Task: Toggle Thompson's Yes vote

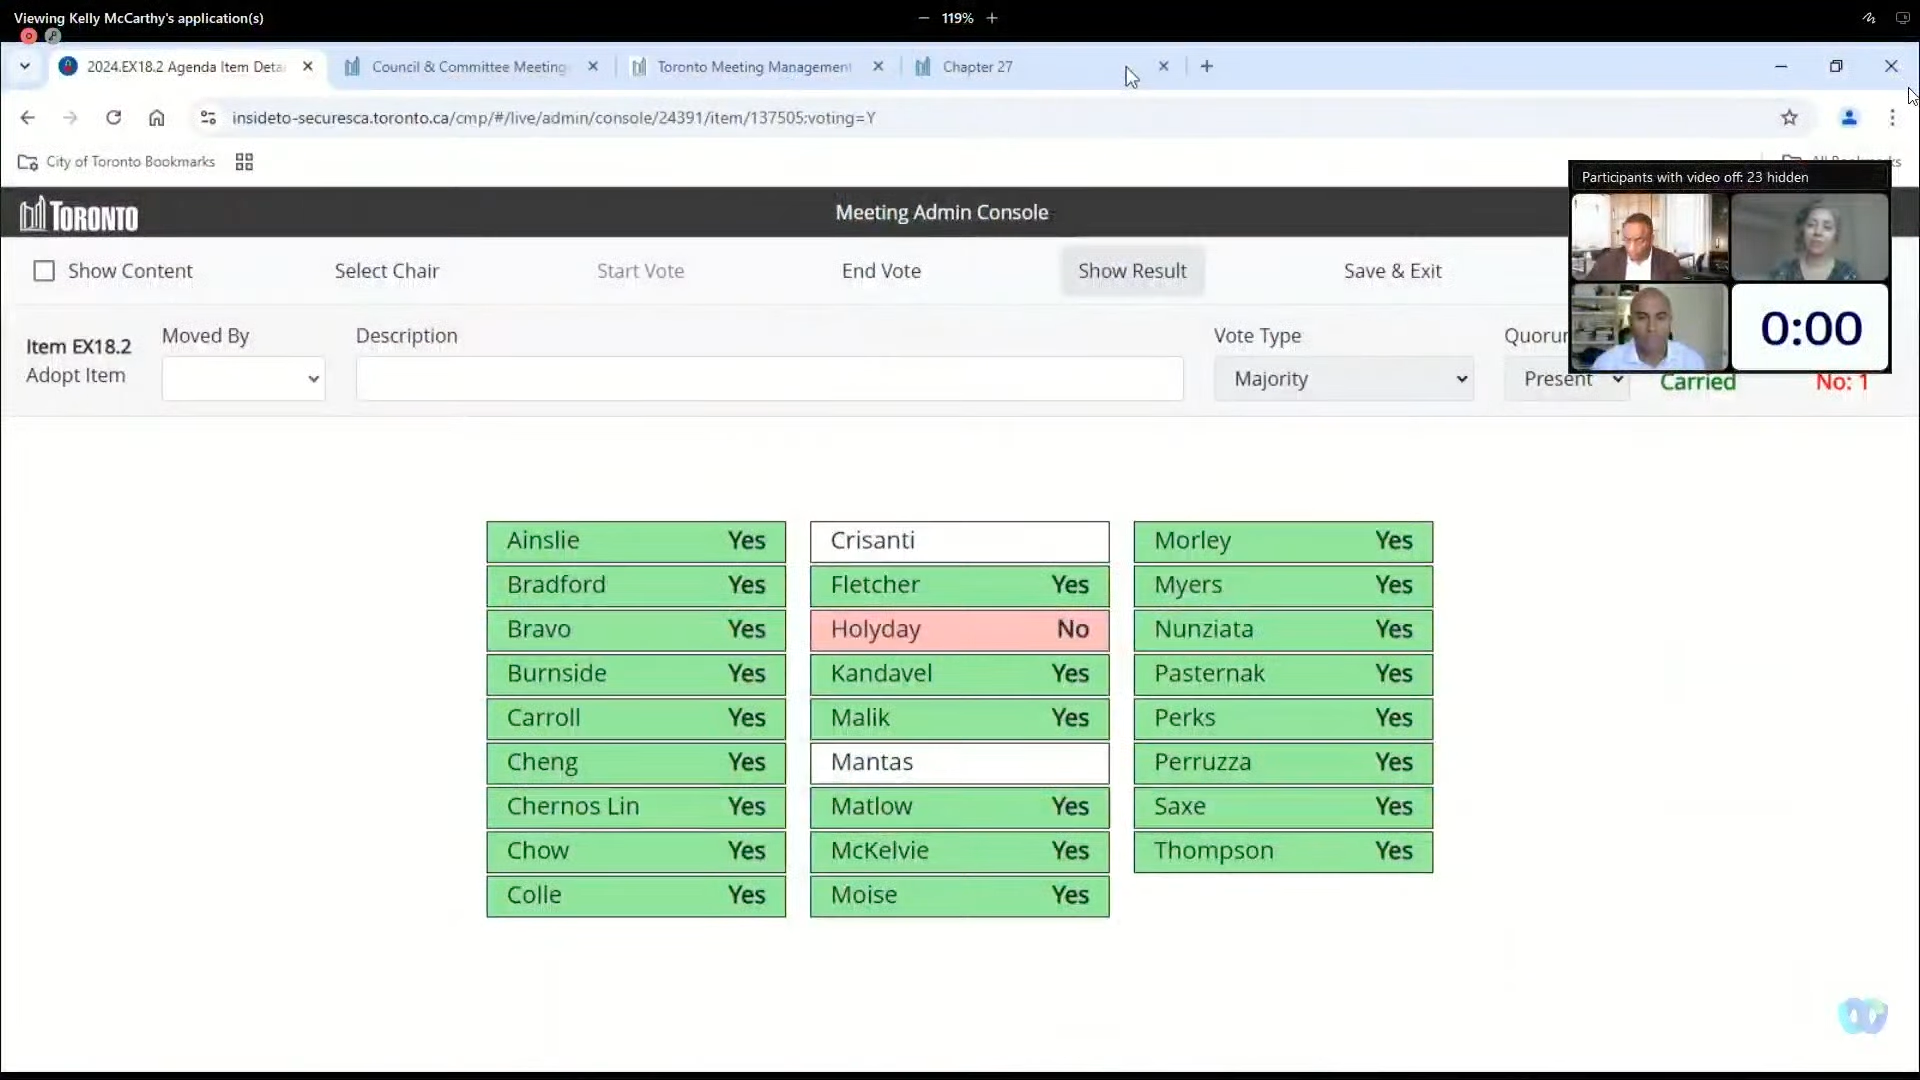Action: pos(1283,851)
